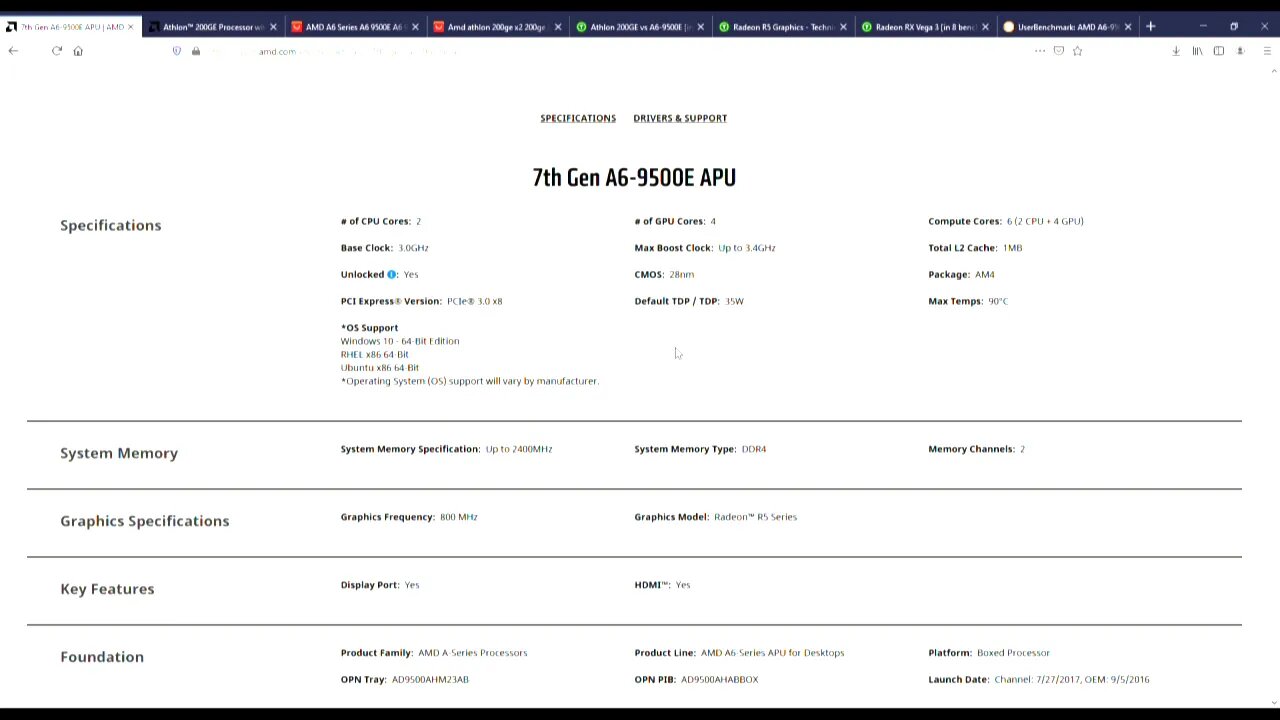
Task: Open Firefox account icon
Action: pos(1240,51)
